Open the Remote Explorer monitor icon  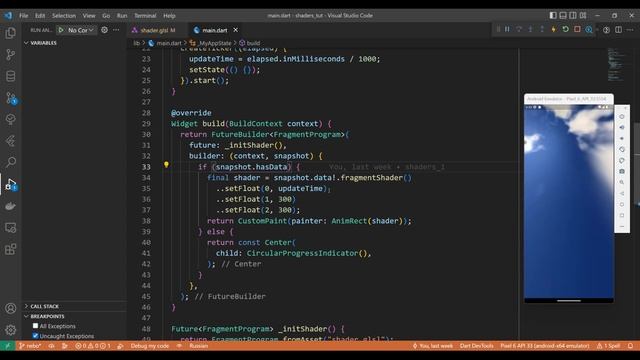coord(11,227)
